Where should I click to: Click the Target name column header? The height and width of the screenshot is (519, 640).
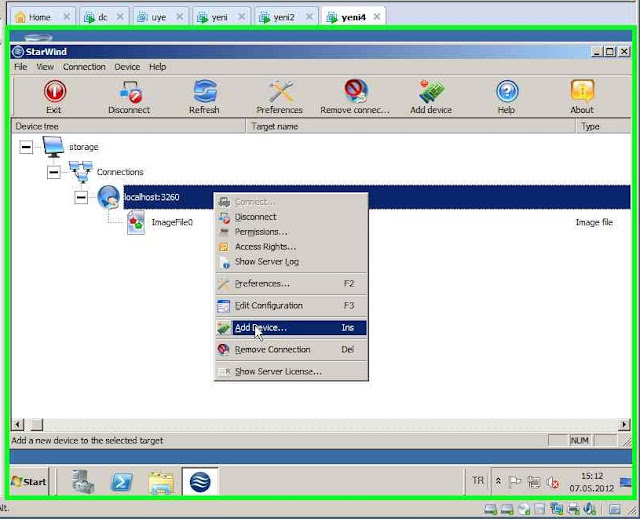coord(411,126)
